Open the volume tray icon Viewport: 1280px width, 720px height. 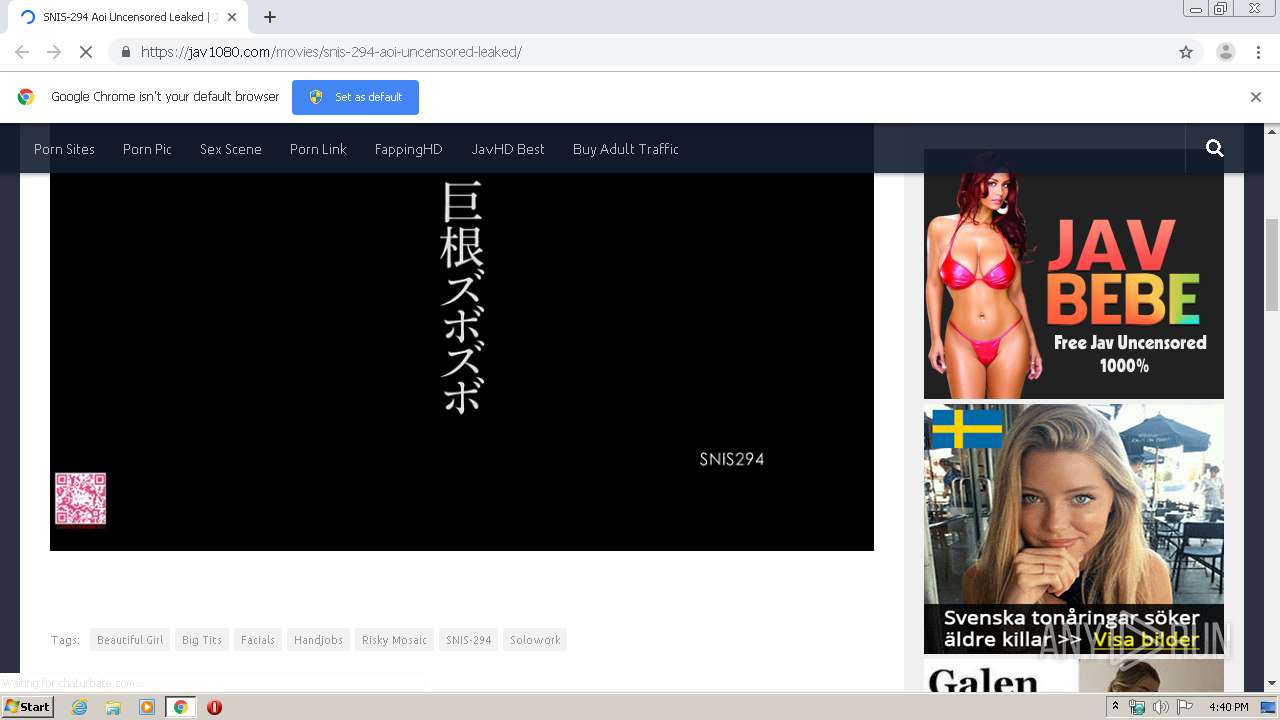(1161, 707)
